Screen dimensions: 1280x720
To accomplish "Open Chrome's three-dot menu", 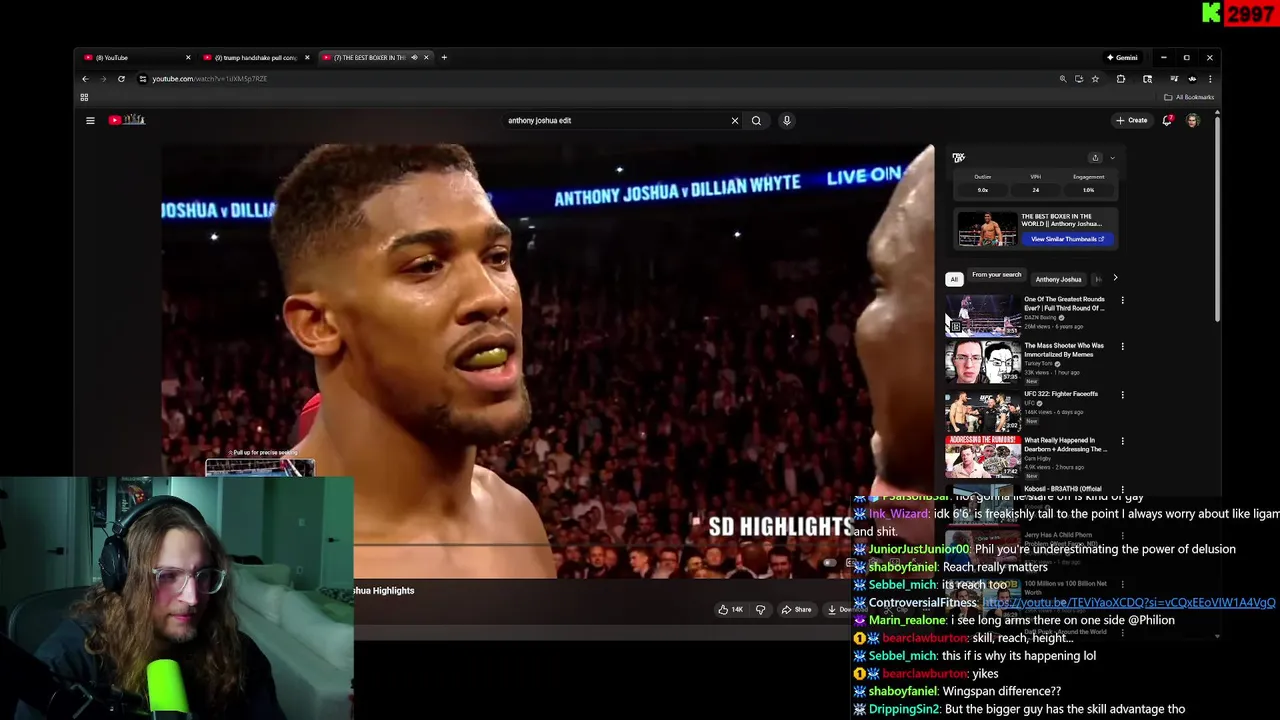I will (x=1210, y=79).
